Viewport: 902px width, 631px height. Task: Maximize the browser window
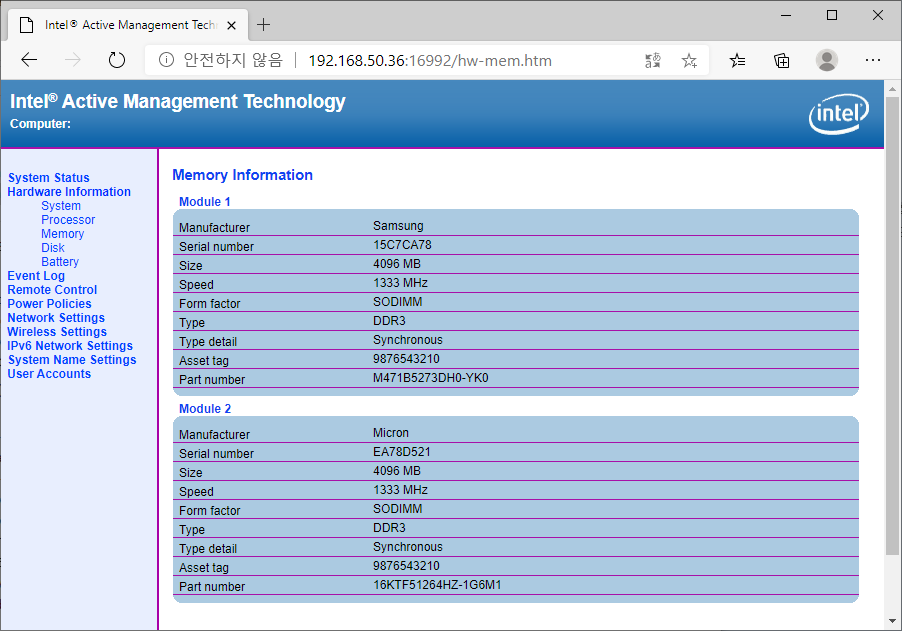click(832, 16)
